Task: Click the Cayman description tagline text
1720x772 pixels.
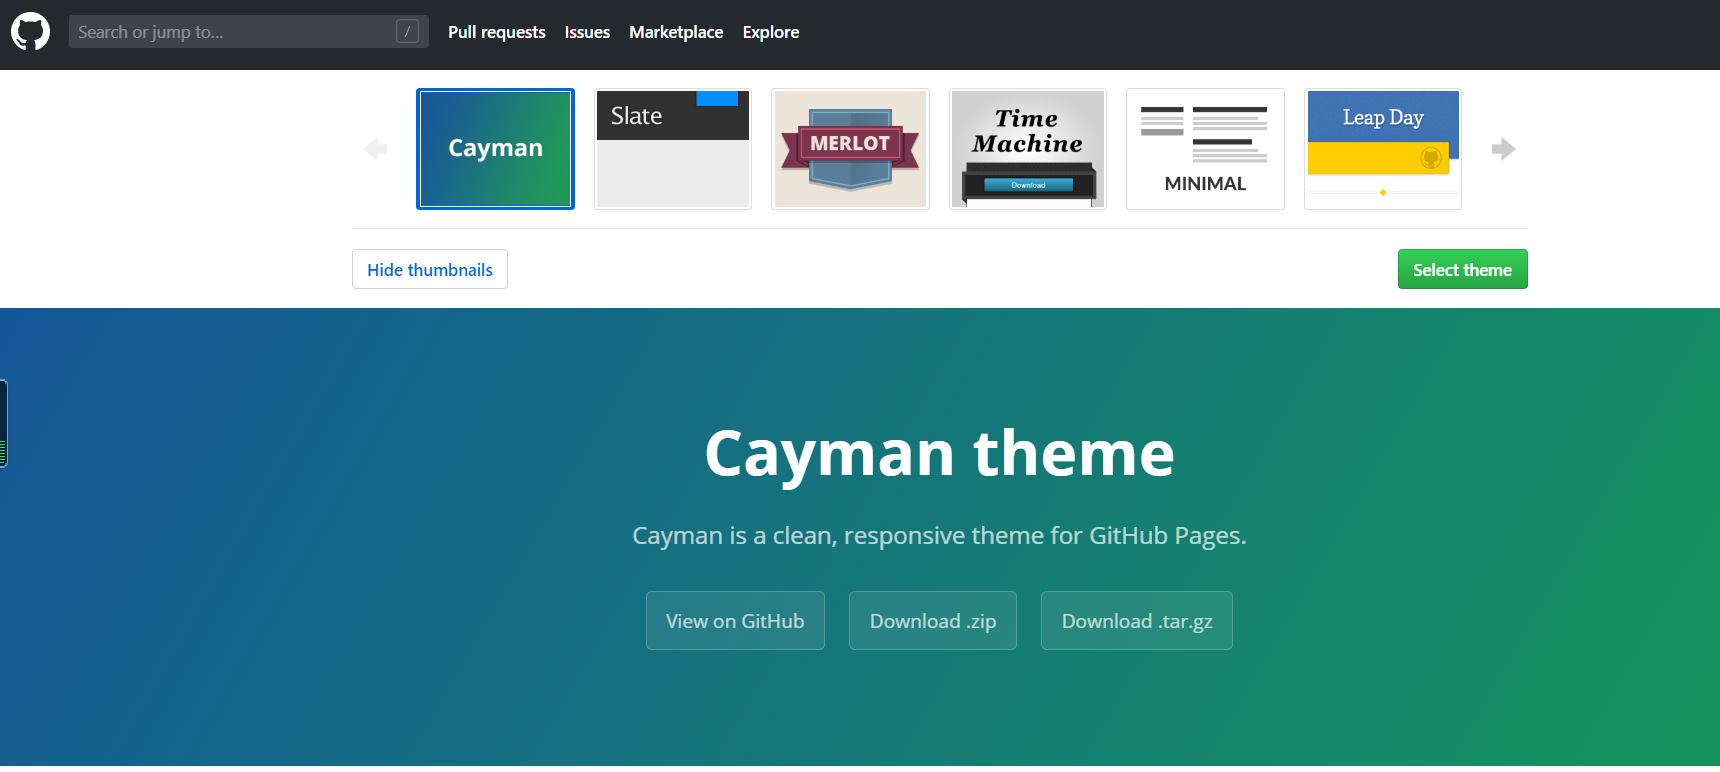Action: click(939, 536)
